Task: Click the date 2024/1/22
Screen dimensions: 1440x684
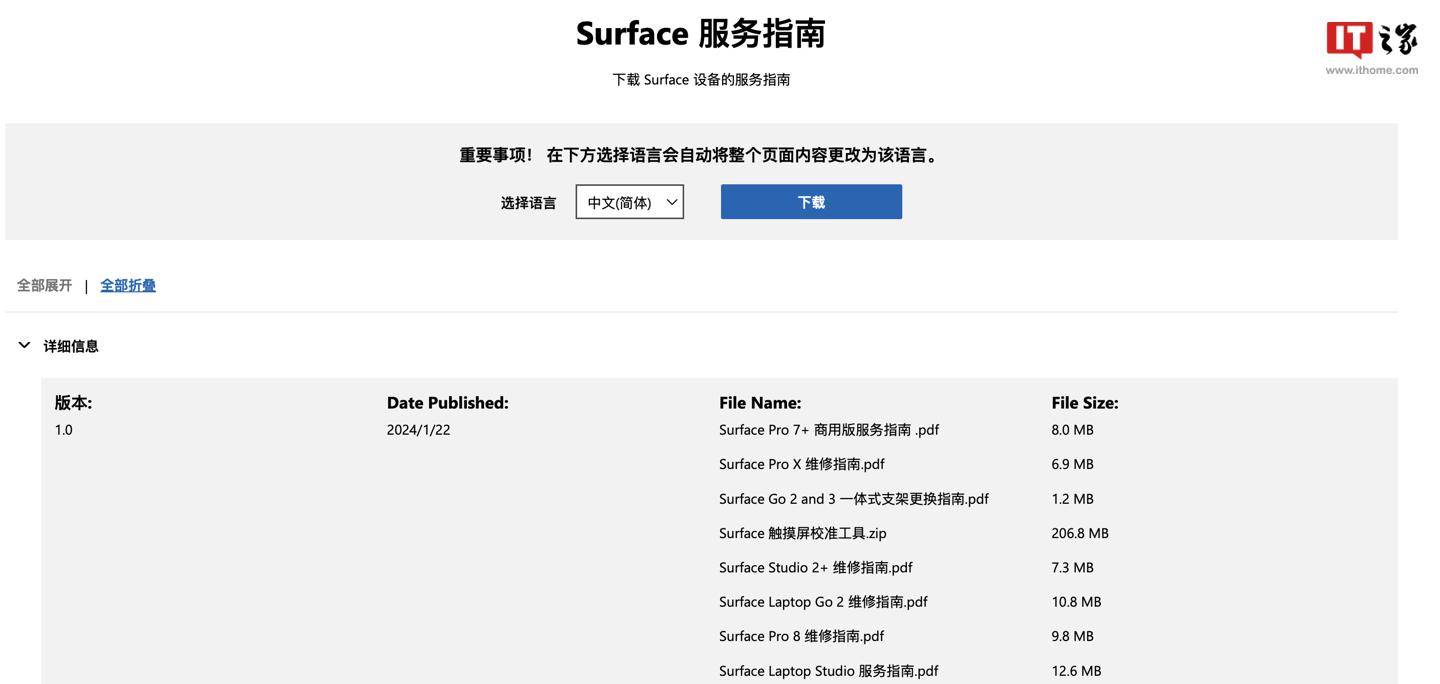Action: [x=418, y=430]
